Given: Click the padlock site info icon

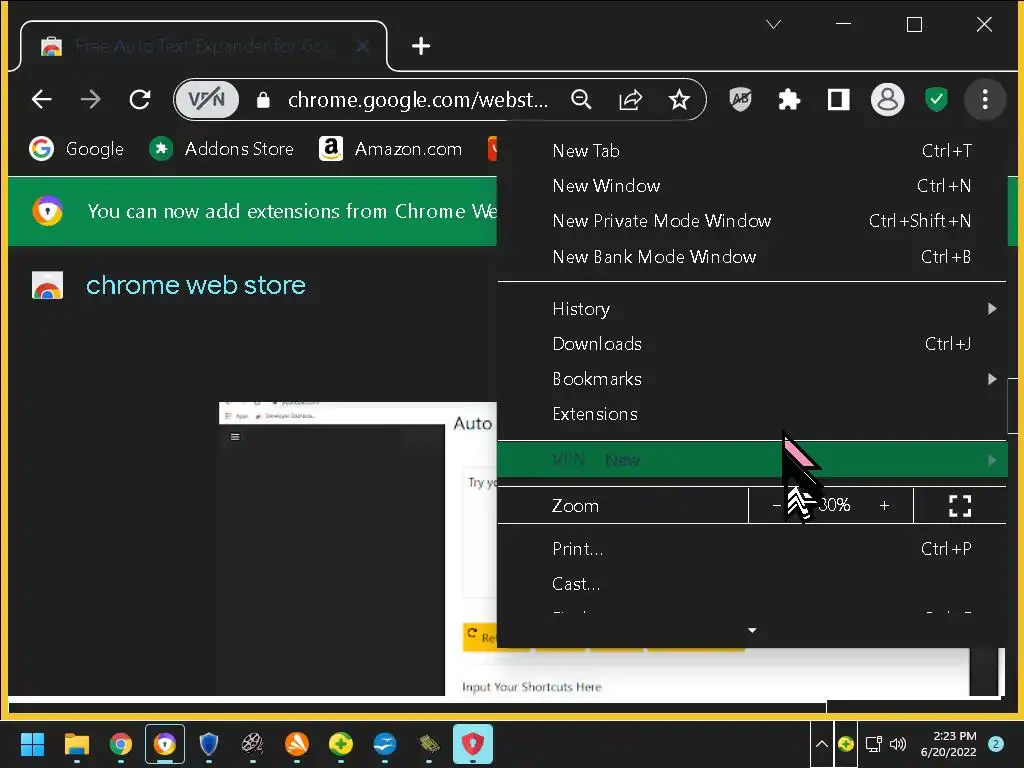Looking at the screenshot, I should [x=263, y=99].
